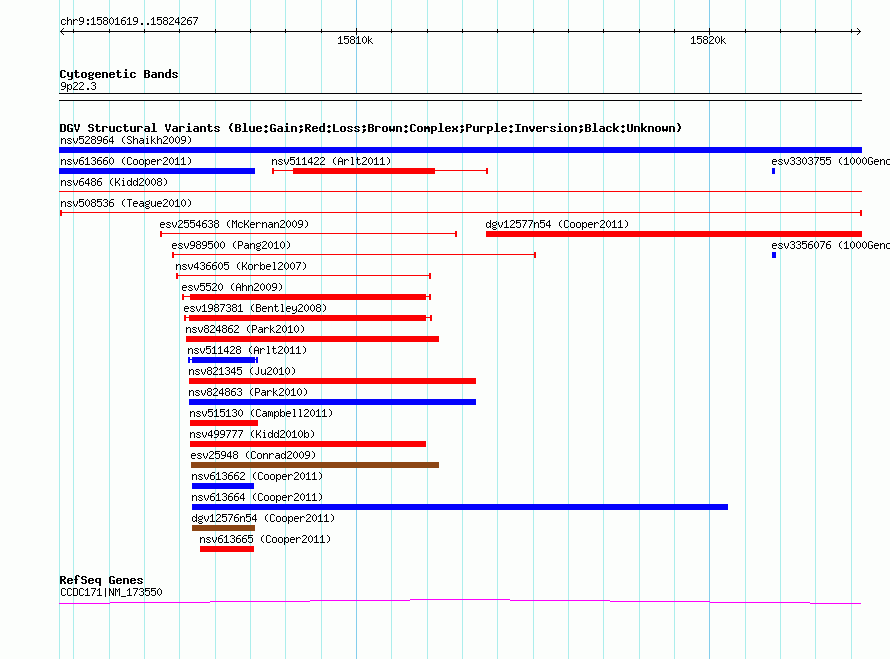890x659 pixels.
Task: Click the blue nsv528964 gain bar
Action: pos(460,150)
